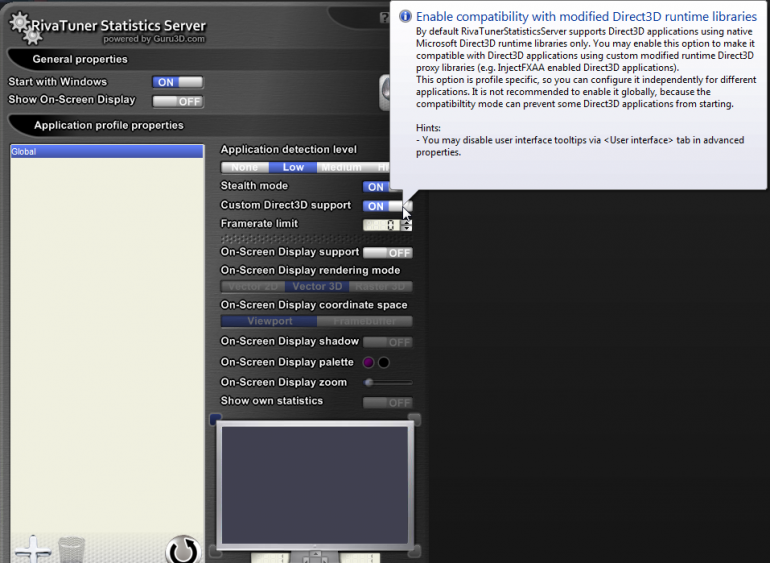Click the 'On-Screen Display coordinate space' label

(x=314, y=305)
